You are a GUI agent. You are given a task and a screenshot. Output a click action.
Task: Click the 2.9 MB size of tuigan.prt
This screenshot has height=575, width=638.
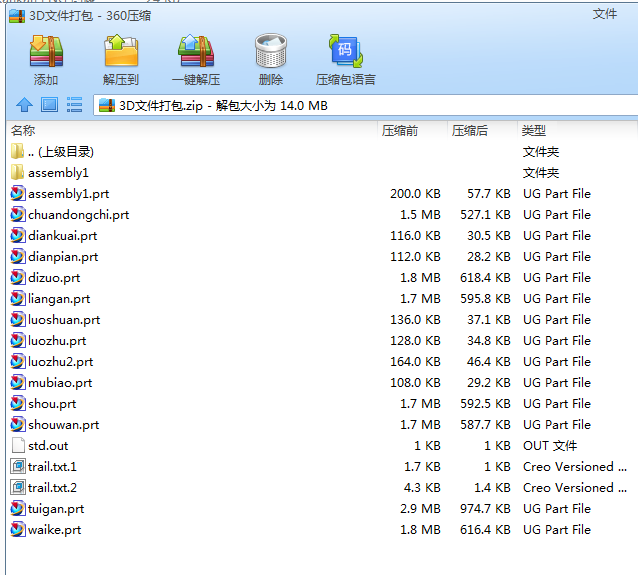pos(420,509)
